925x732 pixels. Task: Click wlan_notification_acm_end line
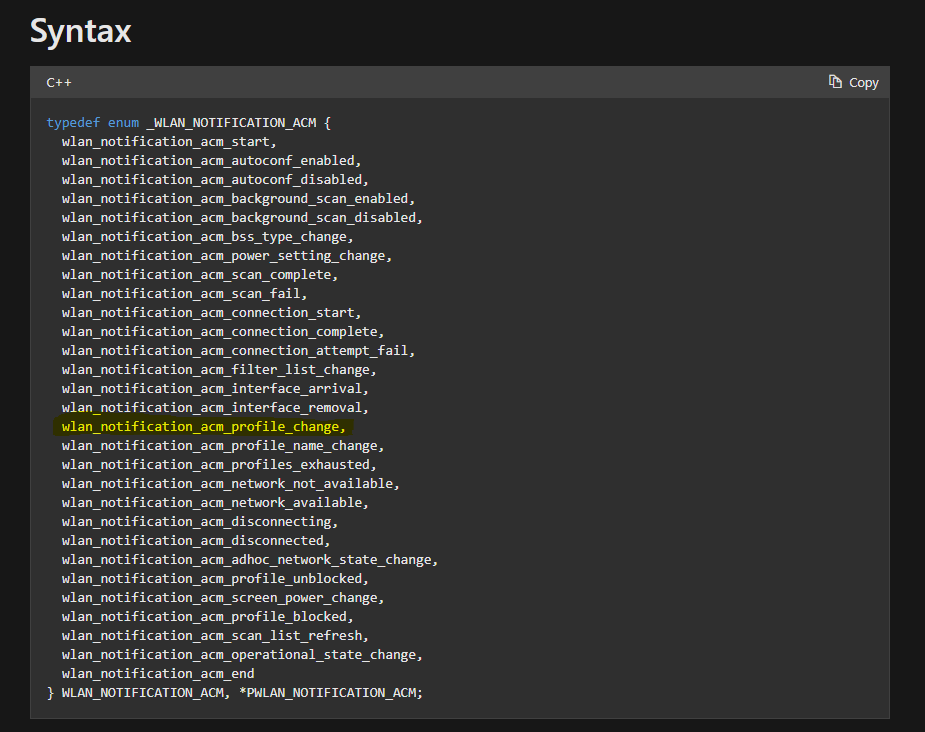click(x=158, y=674)
